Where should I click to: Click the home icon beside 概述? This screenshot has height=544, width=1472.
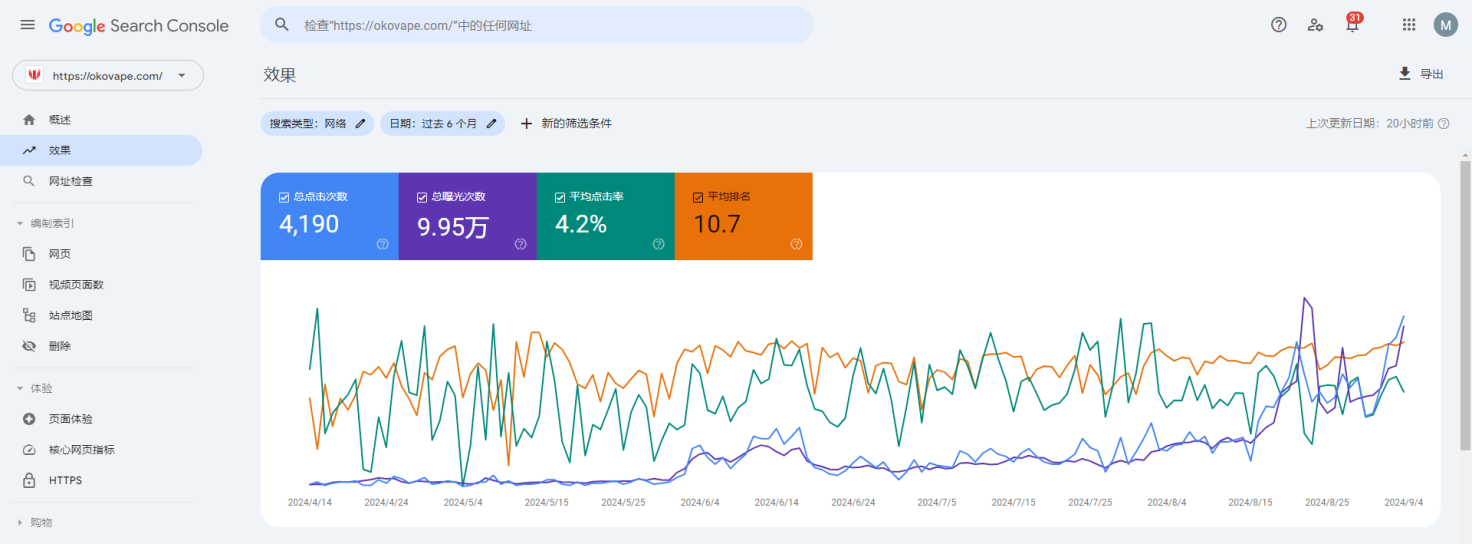[x=29, y=120]
